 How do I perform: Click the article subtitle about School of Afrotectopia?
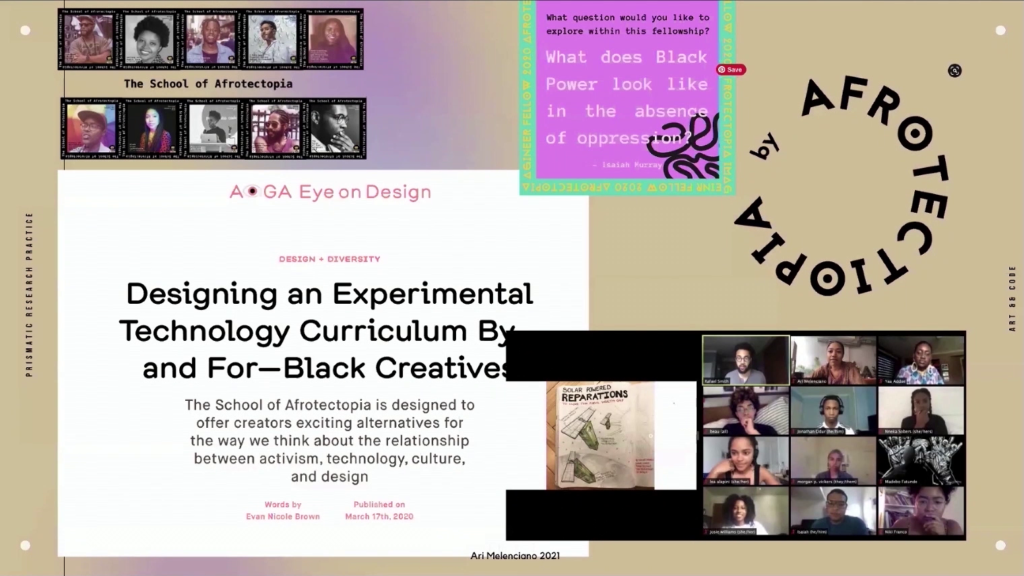[x=330, y=440]
